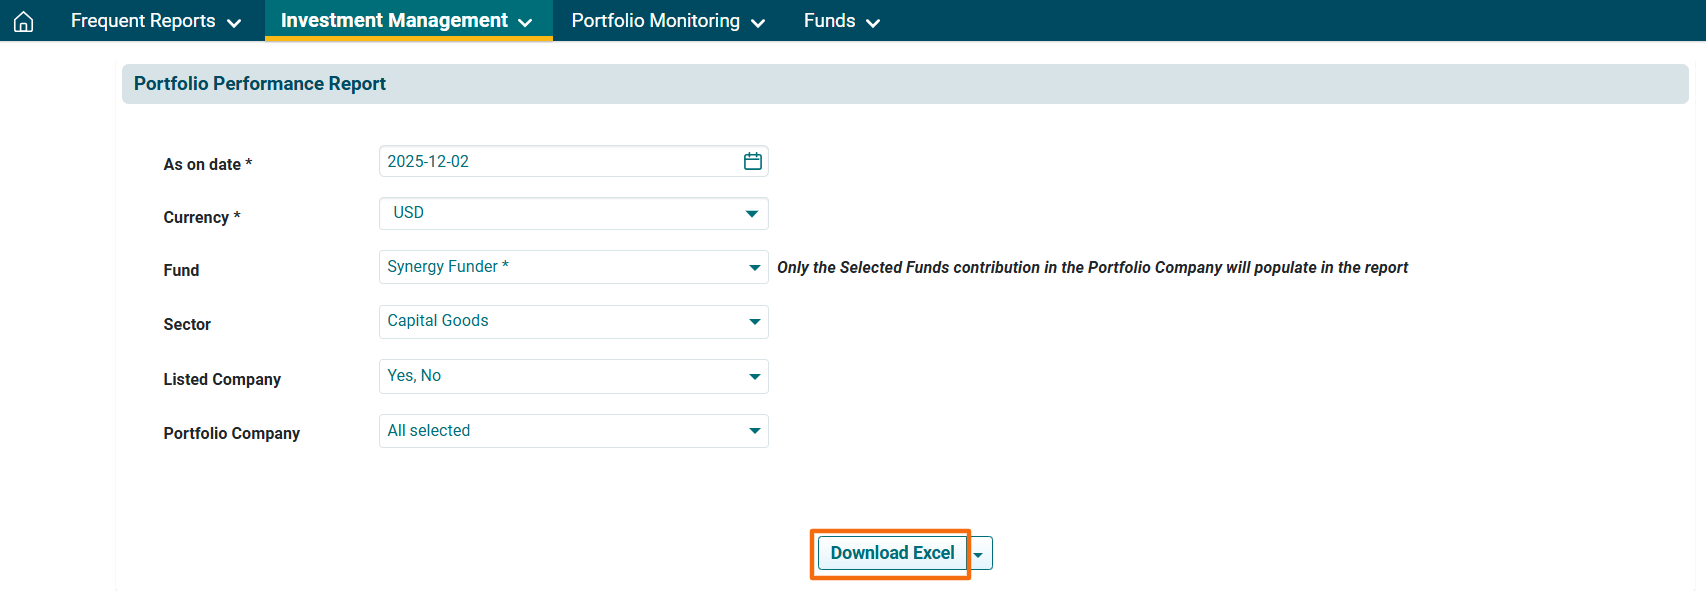Open the Frequent Reports menu
Screen dimensions: 1706x591
[x=143, y=21]
